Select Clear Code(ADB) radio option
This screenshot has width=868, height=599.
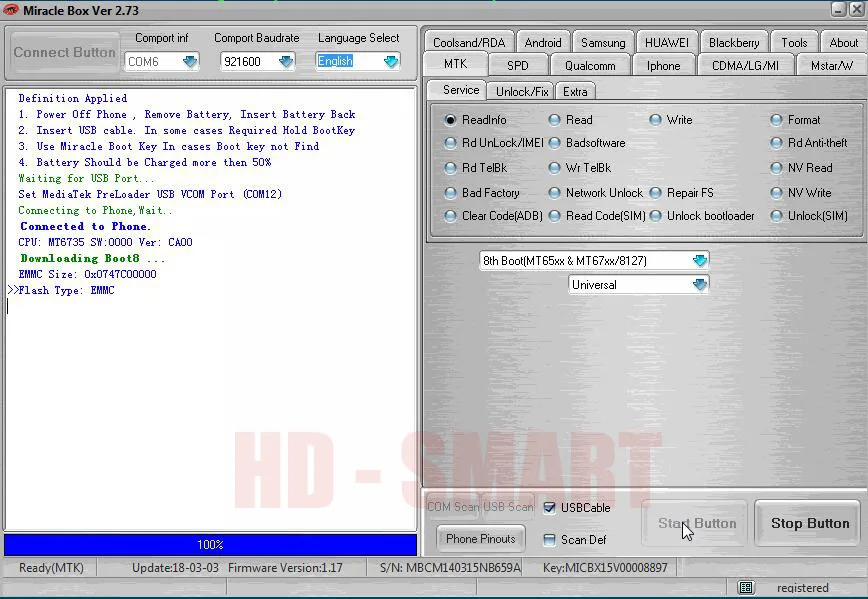click(450, 216)
